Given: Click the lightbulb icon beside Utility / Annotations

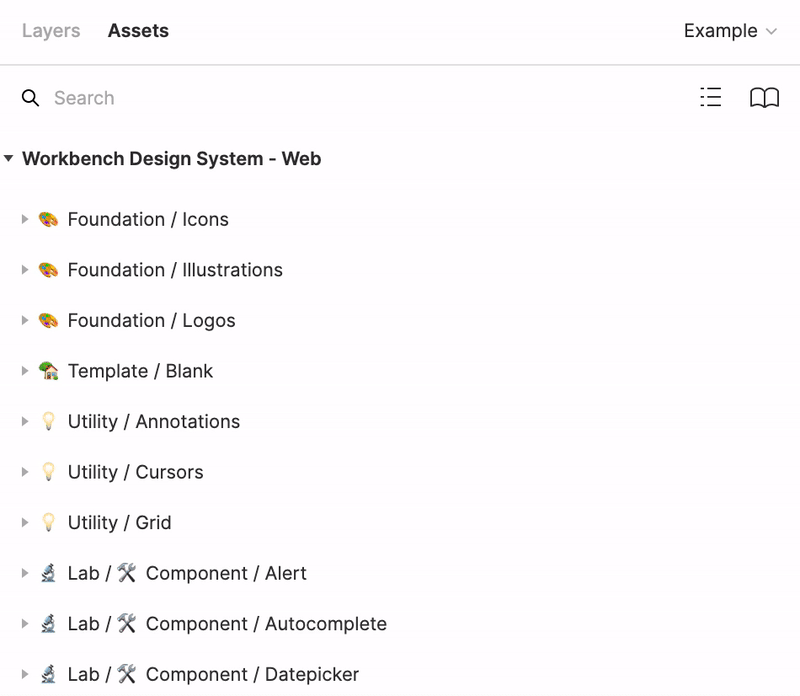Looking at the screenshot, I should [x=48, y=421].
